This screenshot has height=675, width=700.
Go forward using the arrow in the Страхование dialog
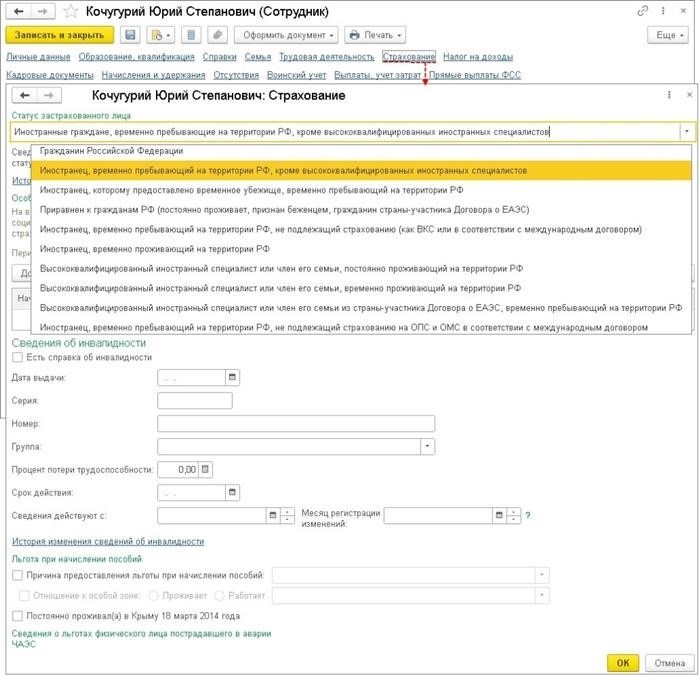(x=49, y=95)
